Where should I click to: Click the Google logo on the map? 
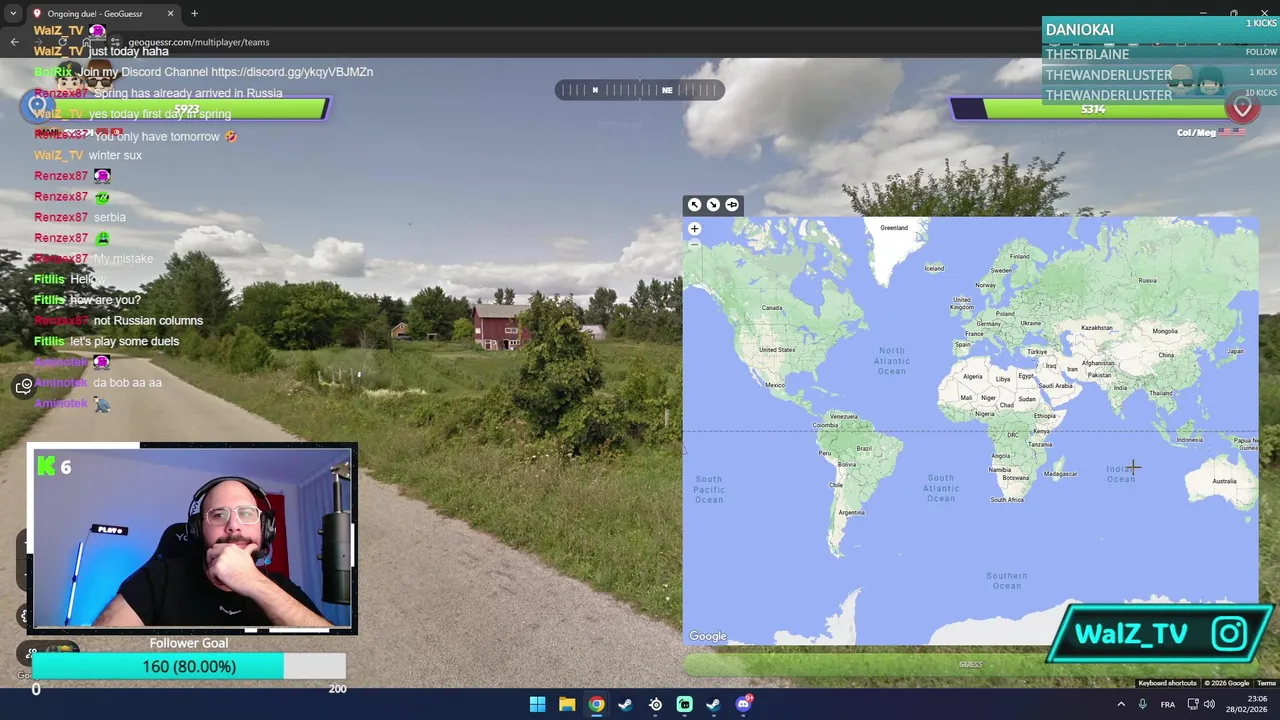pos(708,636)
